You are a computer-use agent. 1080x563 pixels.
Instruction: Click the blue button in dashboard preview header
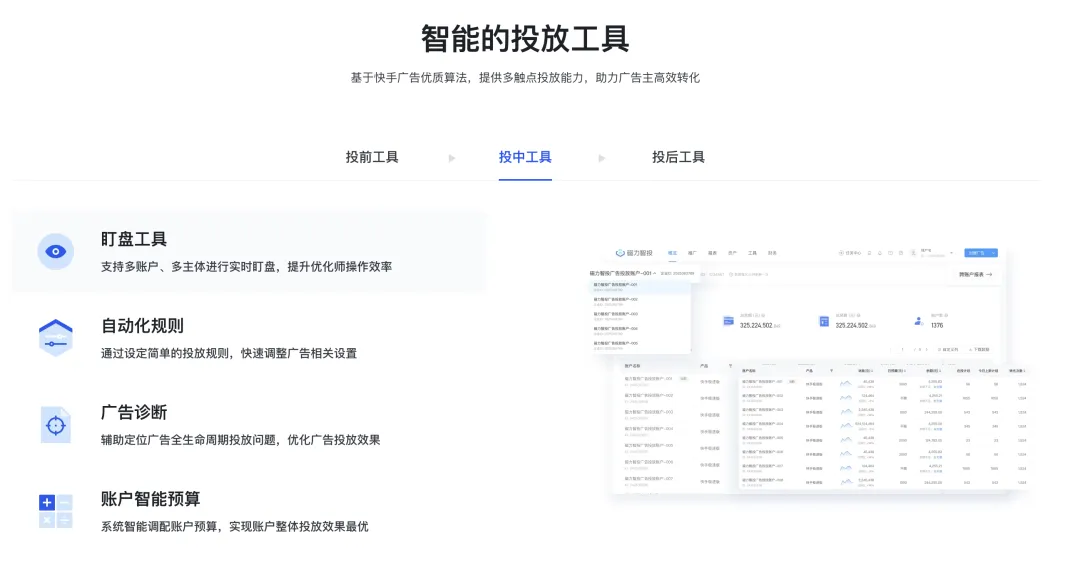coord(981,253)
